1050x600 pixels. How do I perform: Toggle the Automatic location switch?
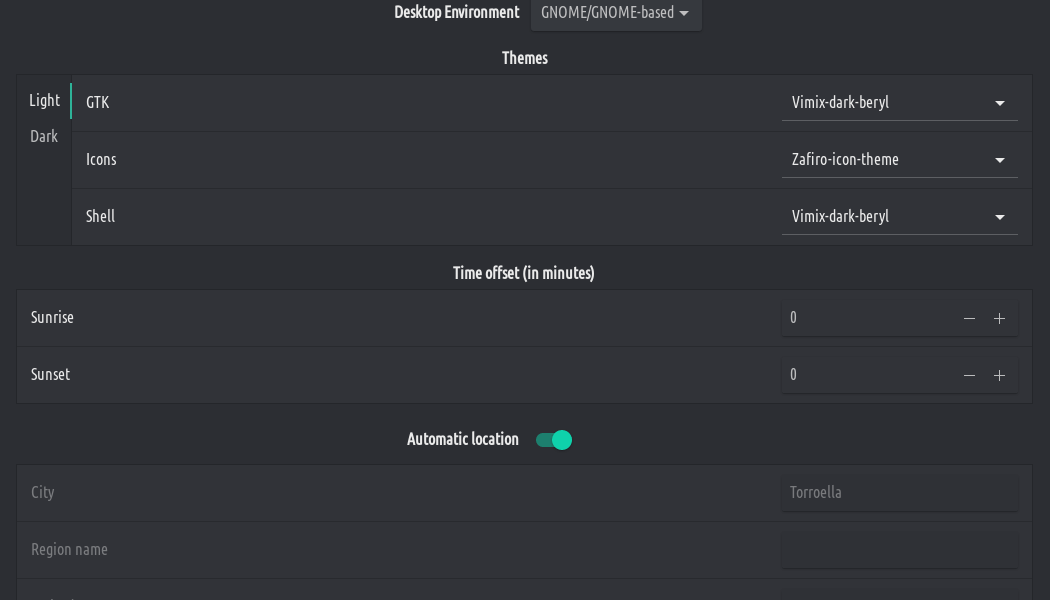[554, 440]
